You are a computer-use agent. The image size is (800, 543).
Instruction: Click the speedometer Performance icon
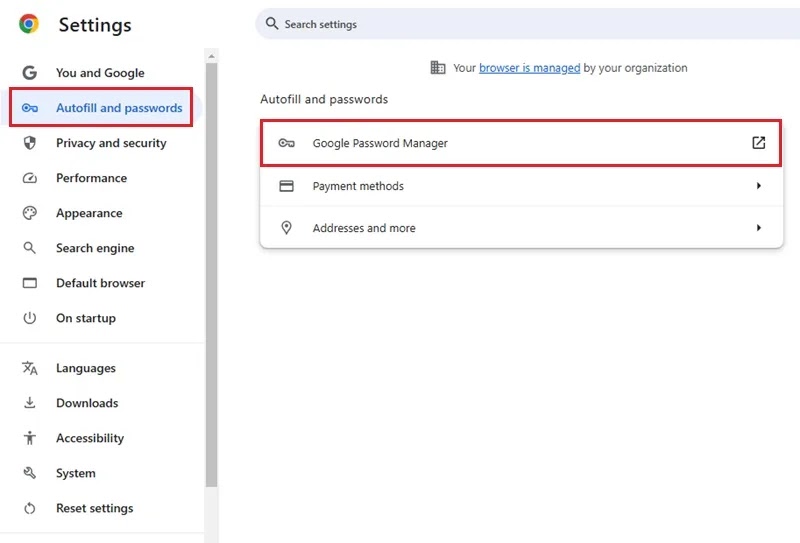30,178
